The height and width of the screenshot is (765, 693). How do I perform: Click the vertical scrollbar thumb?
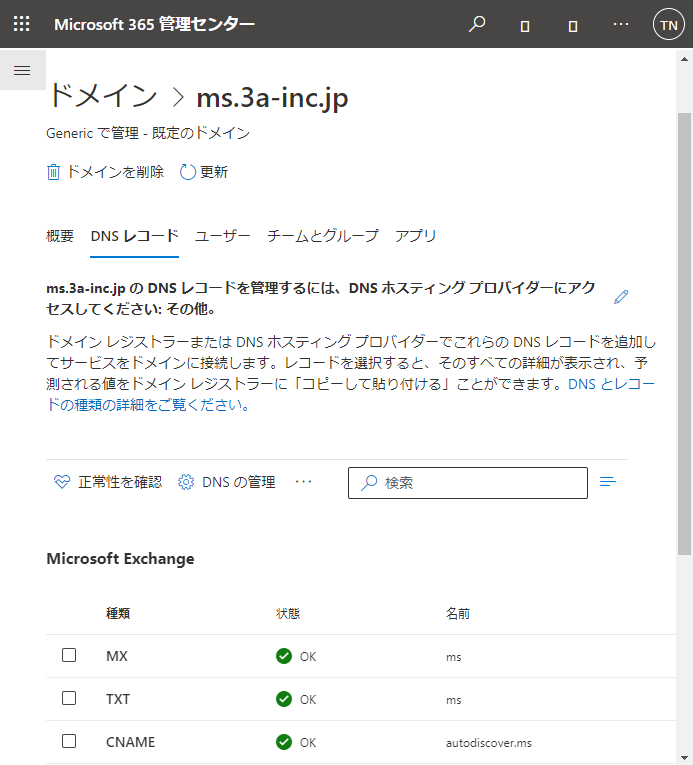coord(684,334)
